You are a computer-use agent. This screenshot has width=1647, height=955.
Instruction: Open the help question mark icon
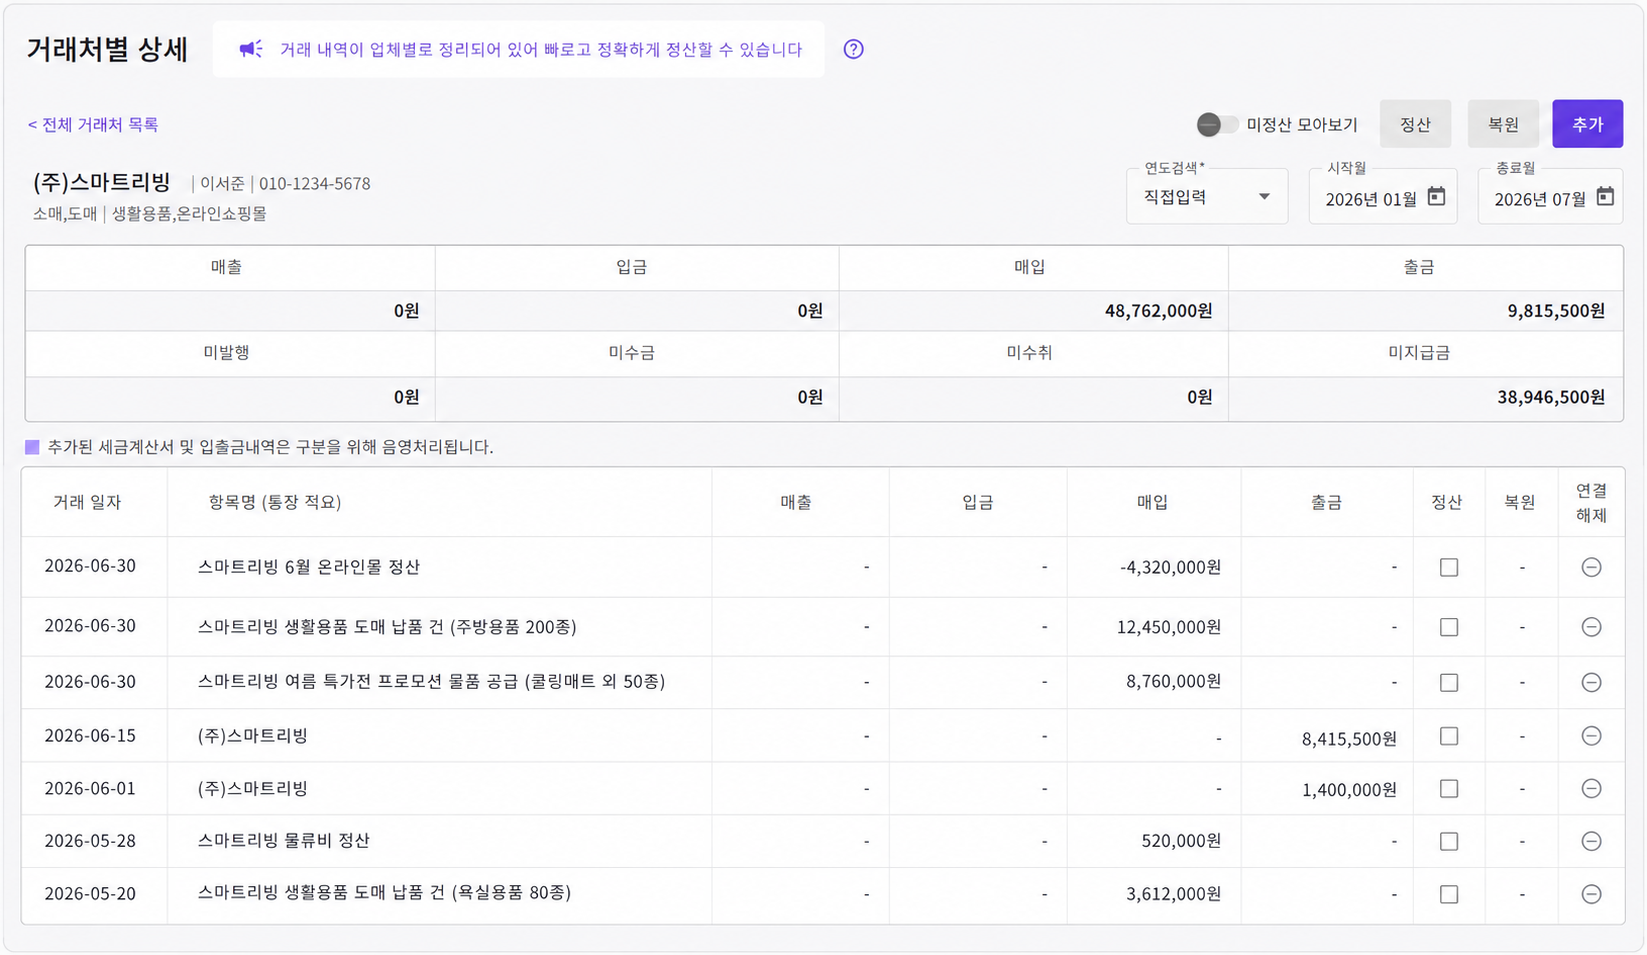point(853,49)
